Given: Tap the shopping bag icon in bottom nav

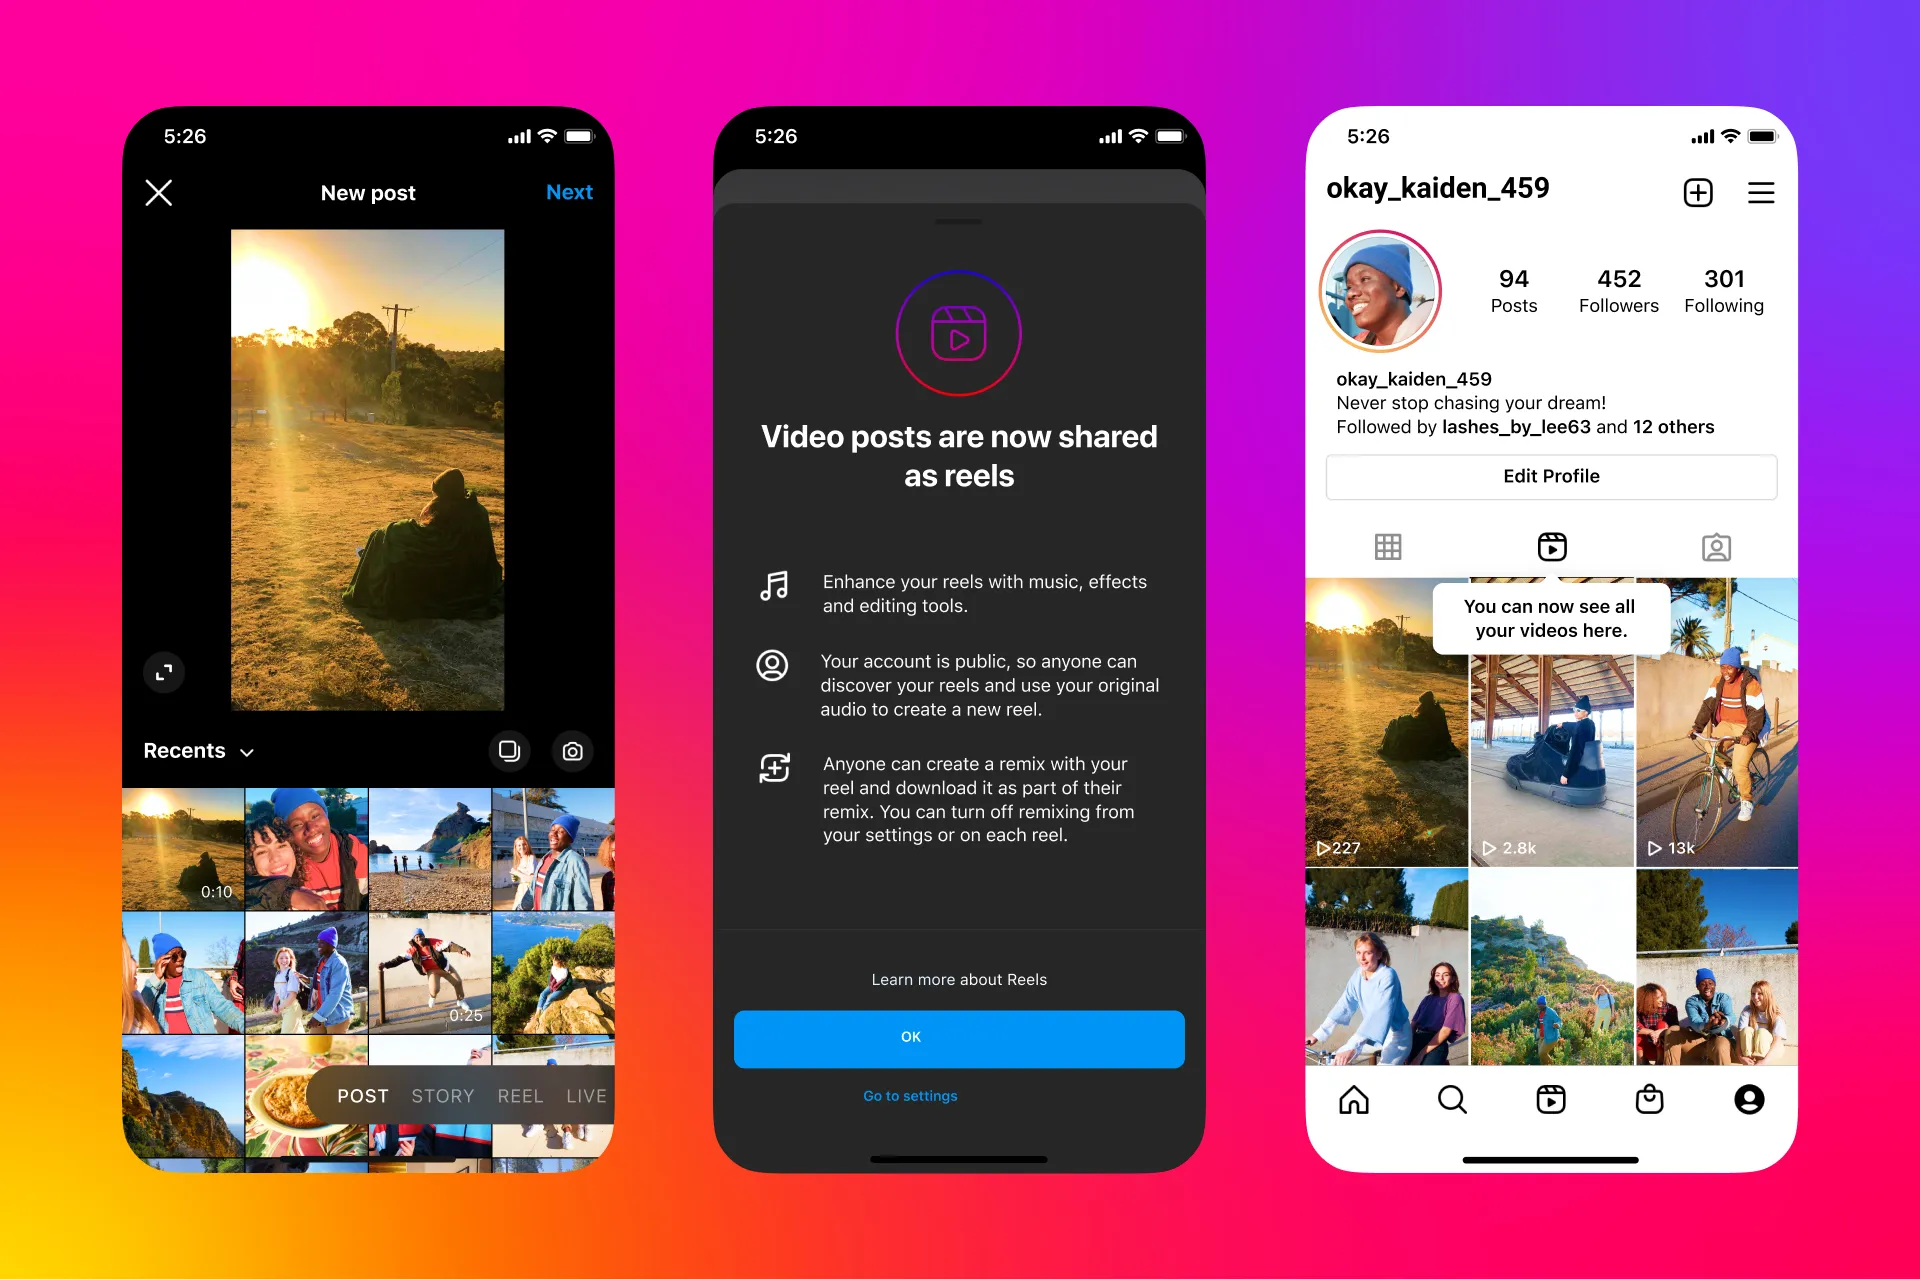Looking at the screenshot, I should tap(1647, 1101).
